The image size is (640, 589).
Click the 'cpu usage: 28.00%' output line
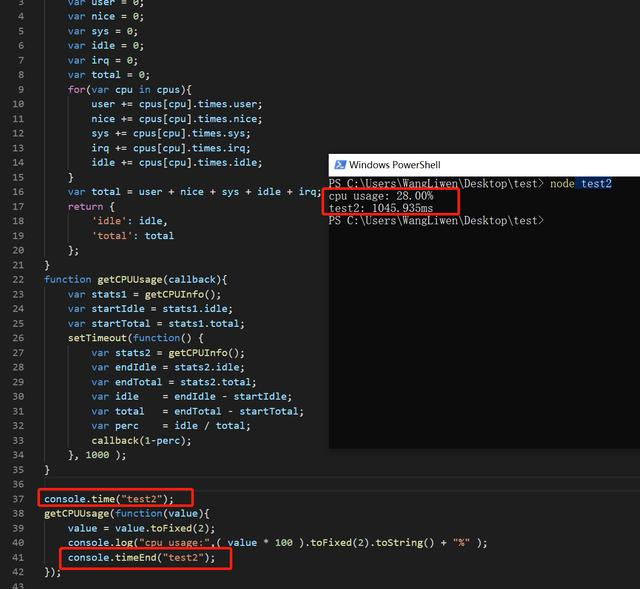(381, 196)
